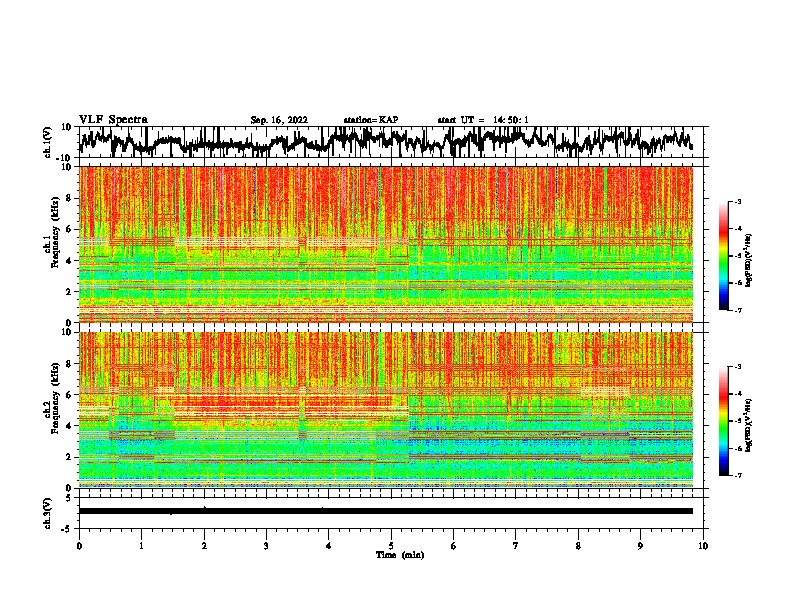Click the ch.3(V) axis label

[x=48, y=513]
